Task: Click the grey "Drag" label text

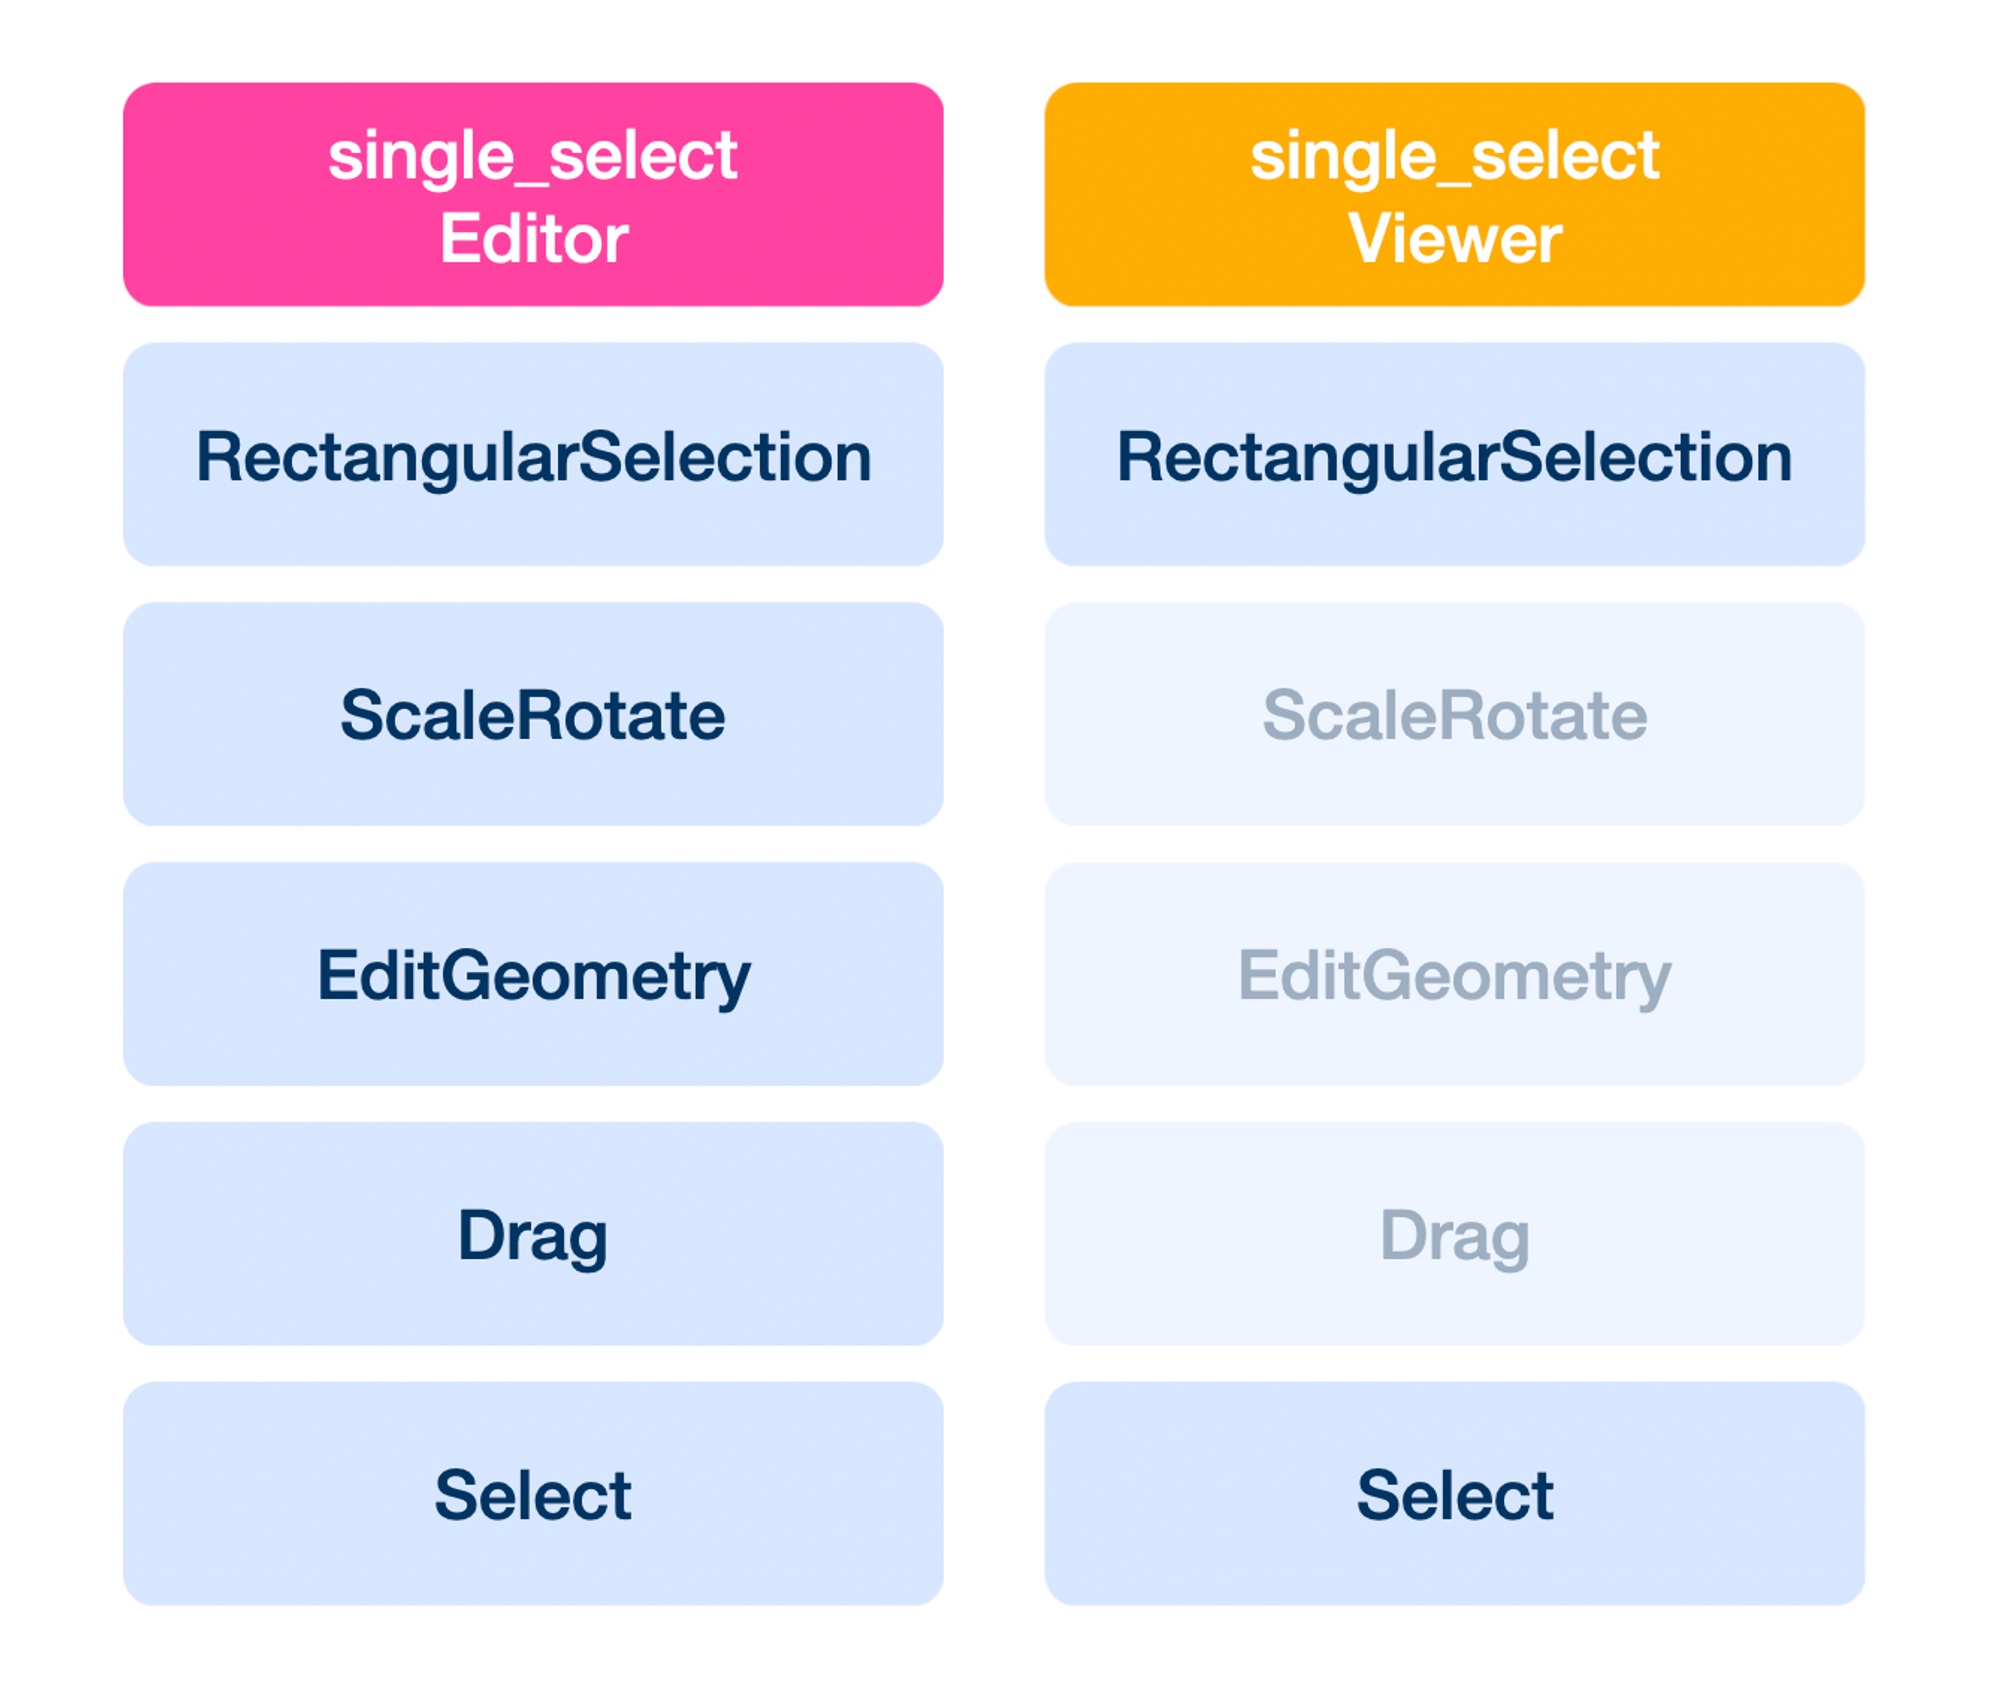Action: point(1455,1237)
